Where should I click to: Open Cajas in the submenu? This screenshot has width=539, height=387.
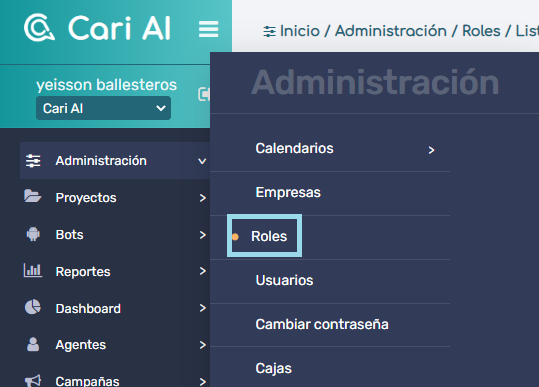[x=273, y=368]
